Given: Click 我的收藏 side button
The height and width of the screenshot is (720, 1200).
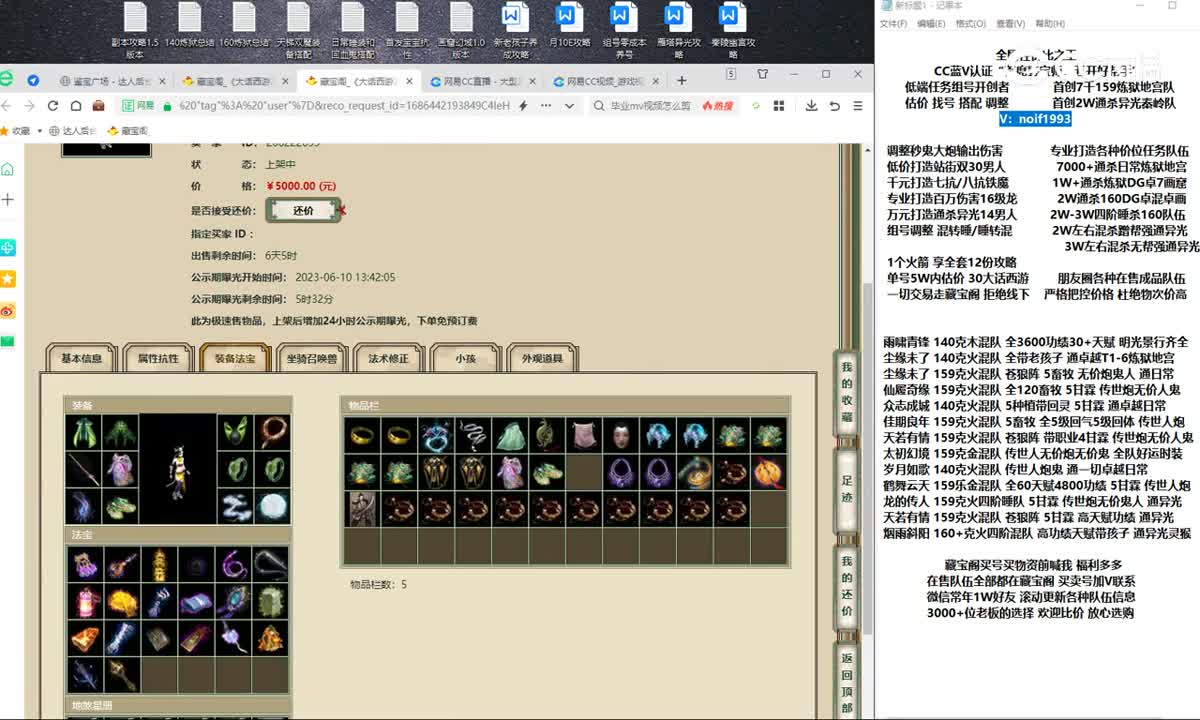Looking at the screenshot, I should 847,393.
